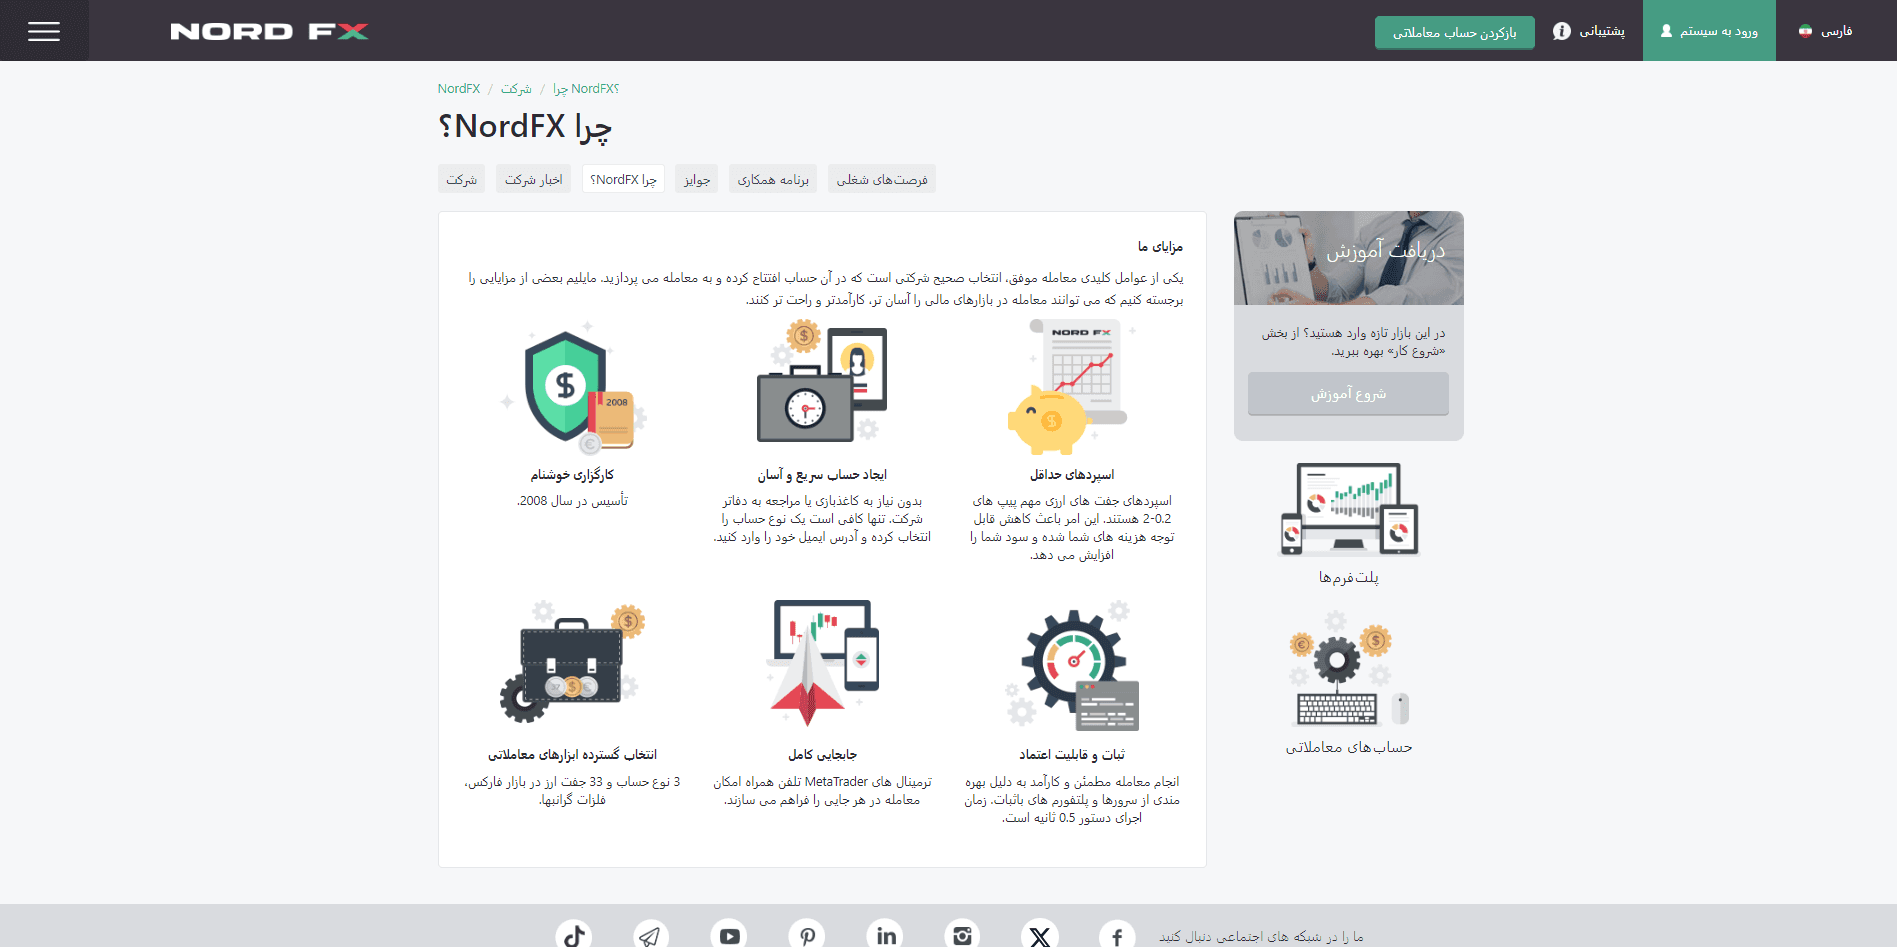Click the reputable broker heading text

(572, 475)
